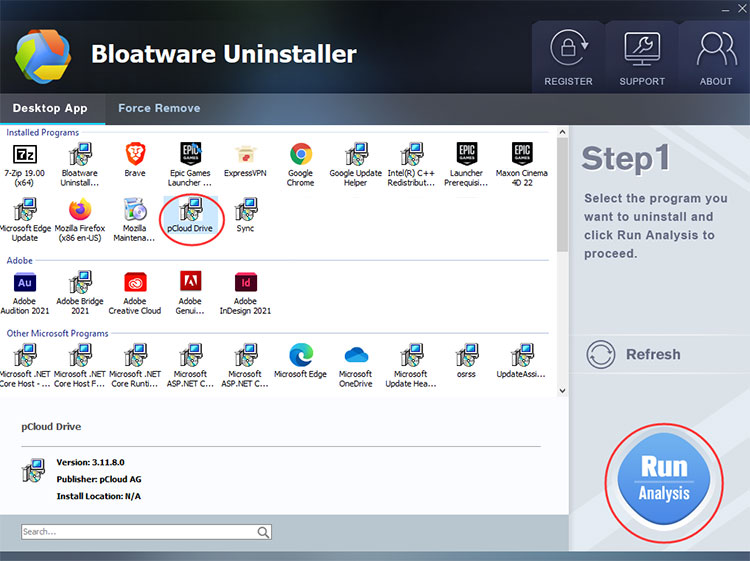Viewport: 750px width, 561px height.
Task: Select the Adobe Creative Cloud icon
Action: pos(135,282)
